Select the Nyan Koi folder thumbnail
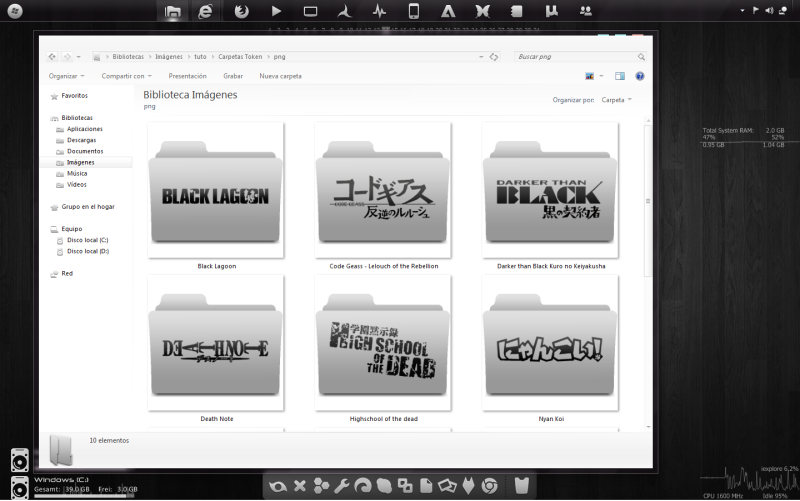 [551, 343]
